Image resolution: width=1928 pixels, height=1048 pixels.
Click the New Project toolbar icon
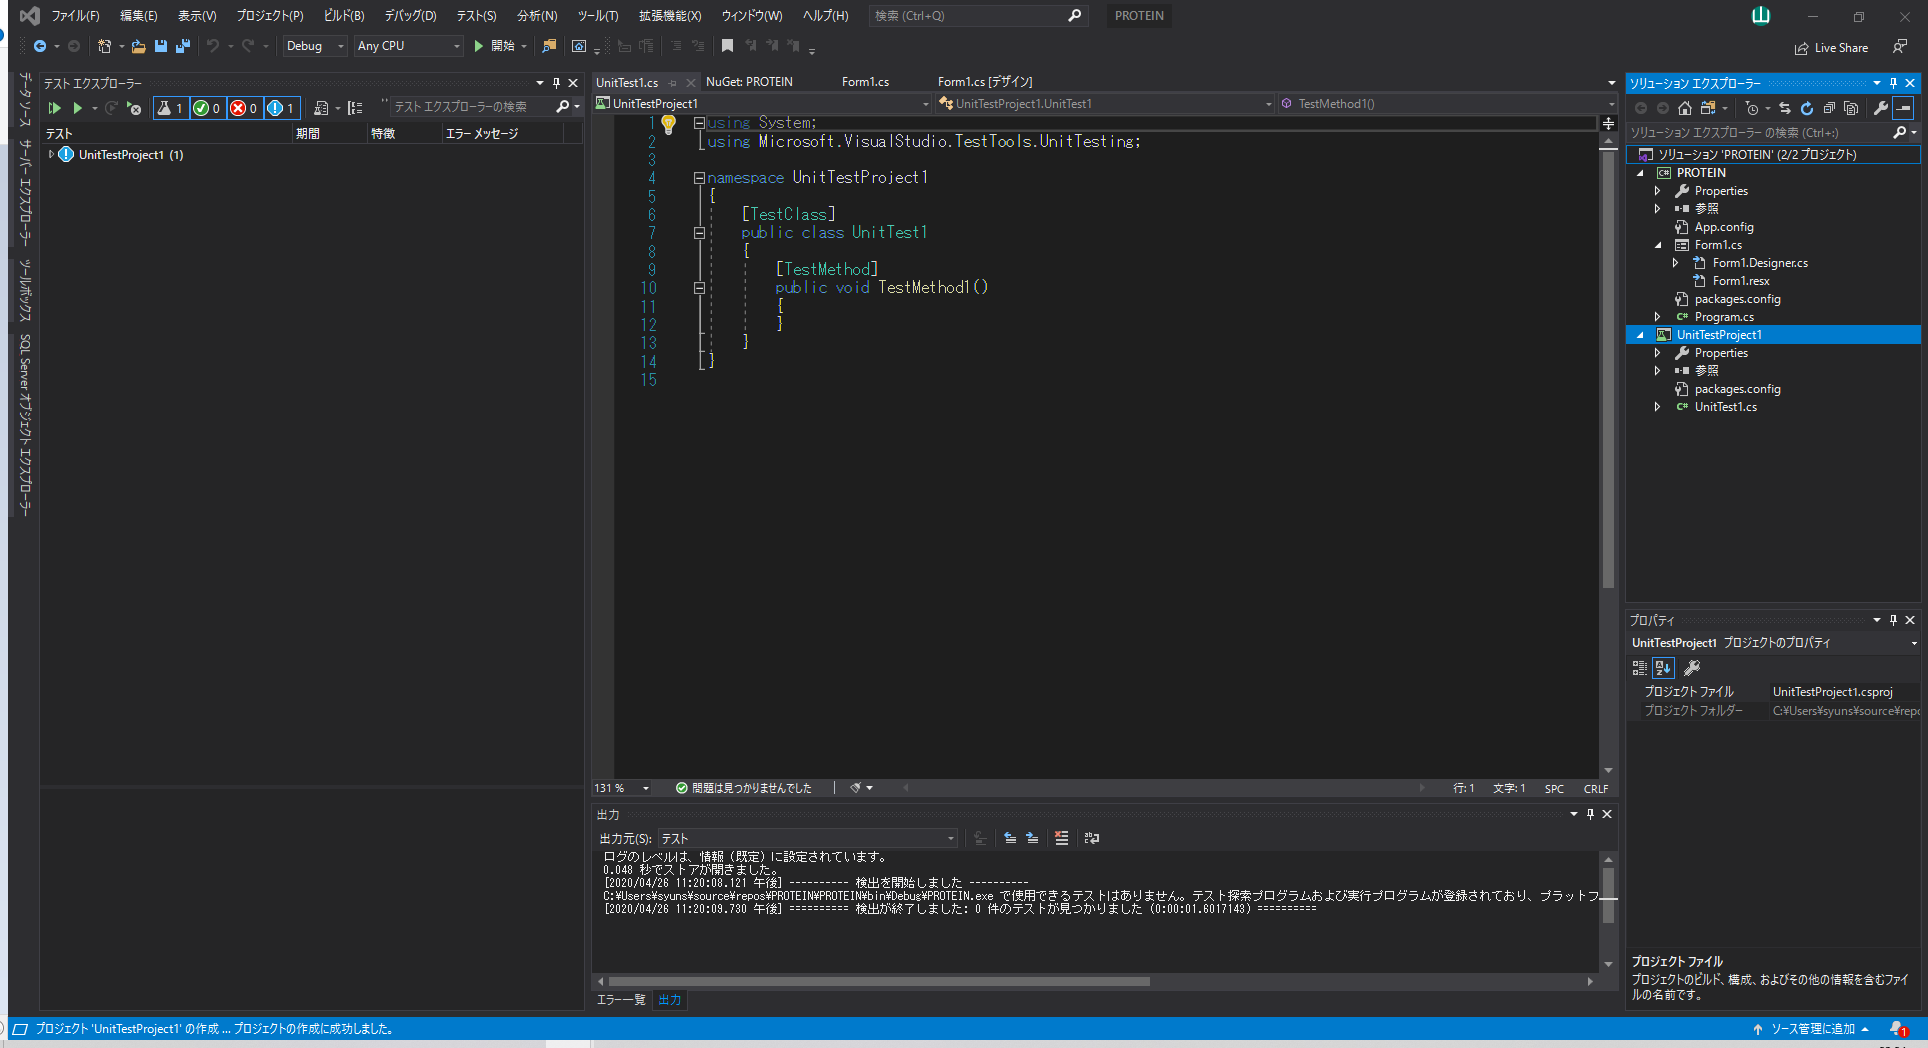(104, 46)
